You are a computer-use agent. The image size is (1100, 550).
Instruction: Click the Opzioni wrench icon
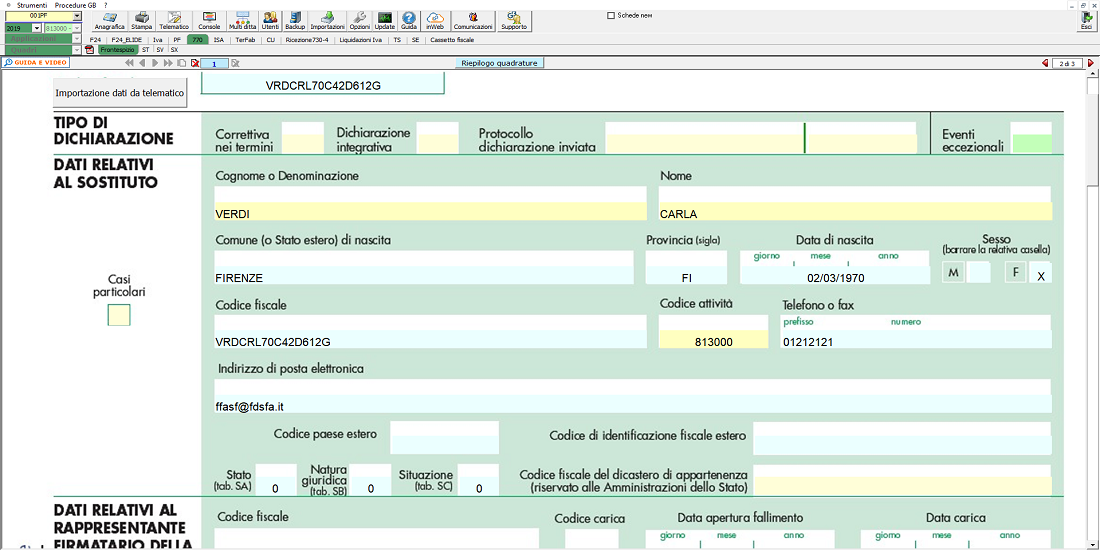pos(359,20)
